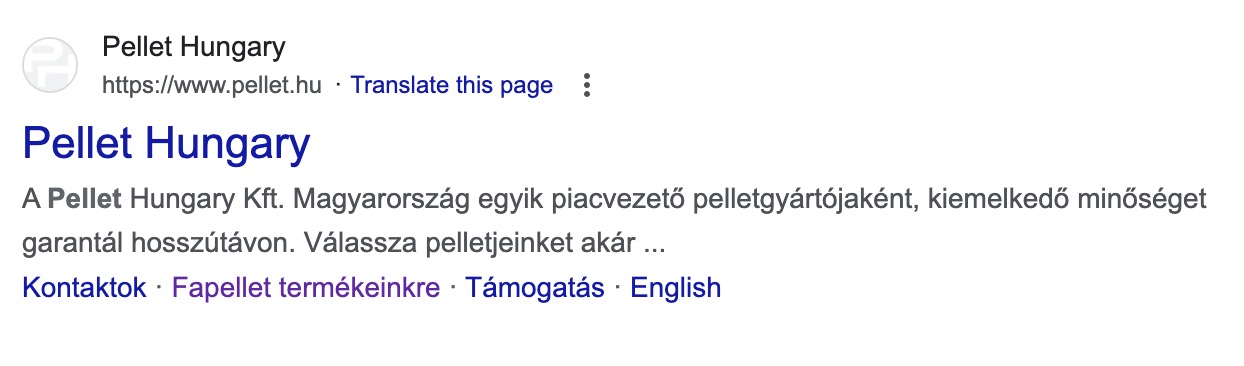Viewport: 1244px width, 366px height.
Task: Visit the visited purple sitelink Fapellet termékeinkre
Action: click(306, 288)
